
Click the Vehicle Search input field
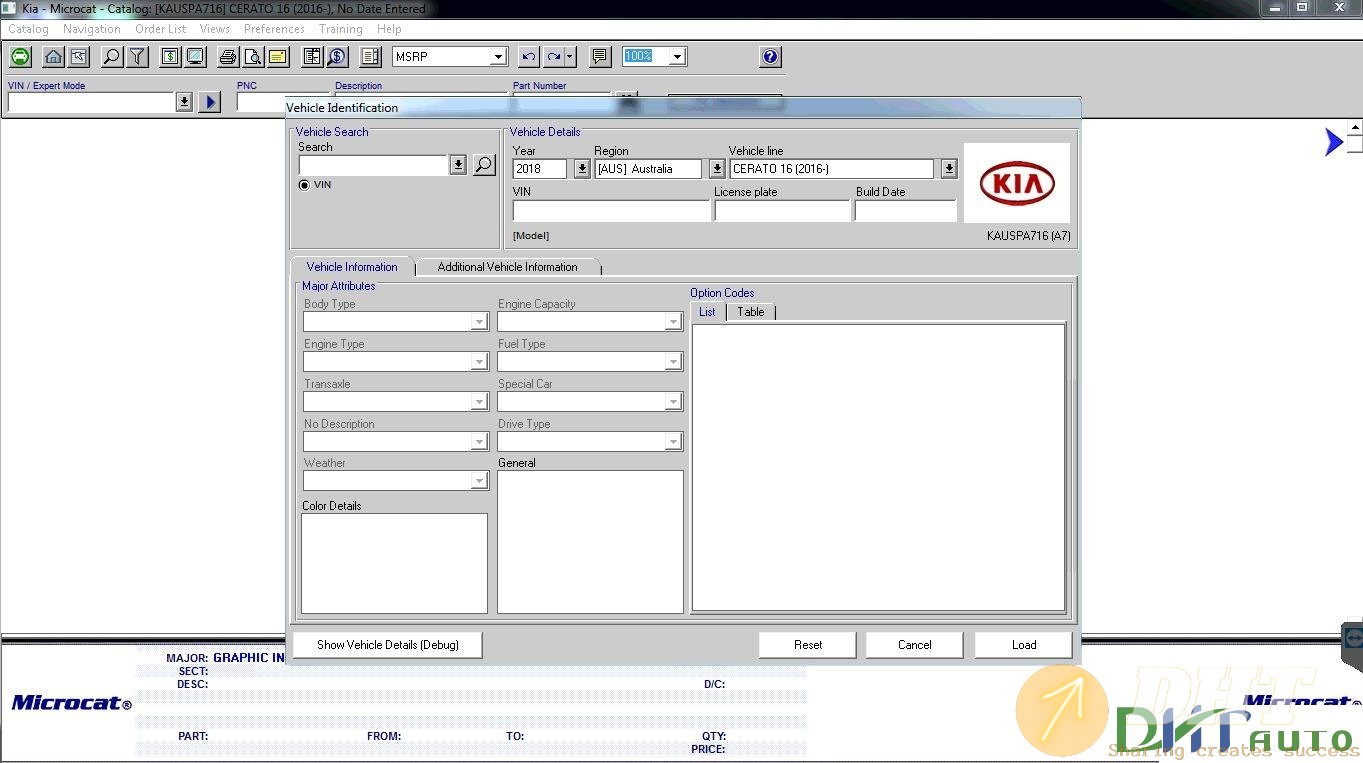(373, 165)
